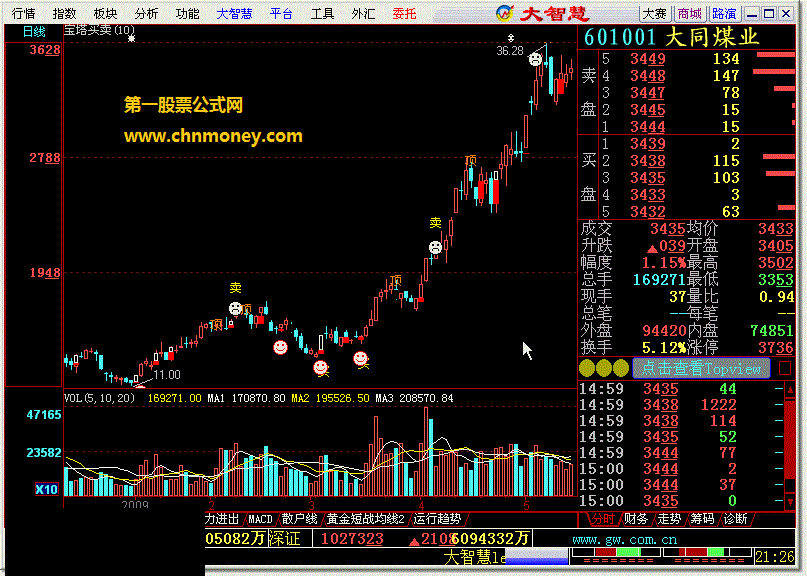This screenshot has width=807, height=576.
Task: Switch to the MACD indicator tab
Action: [x=260, y=519]
